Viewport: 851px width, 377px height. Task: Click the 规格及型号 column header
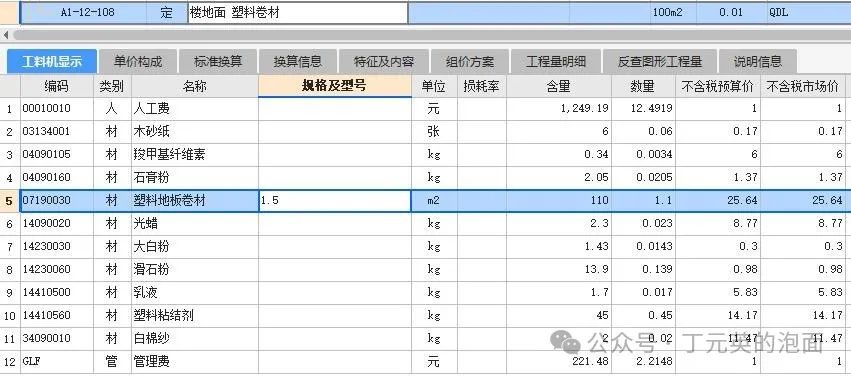[x=335, y=86]
